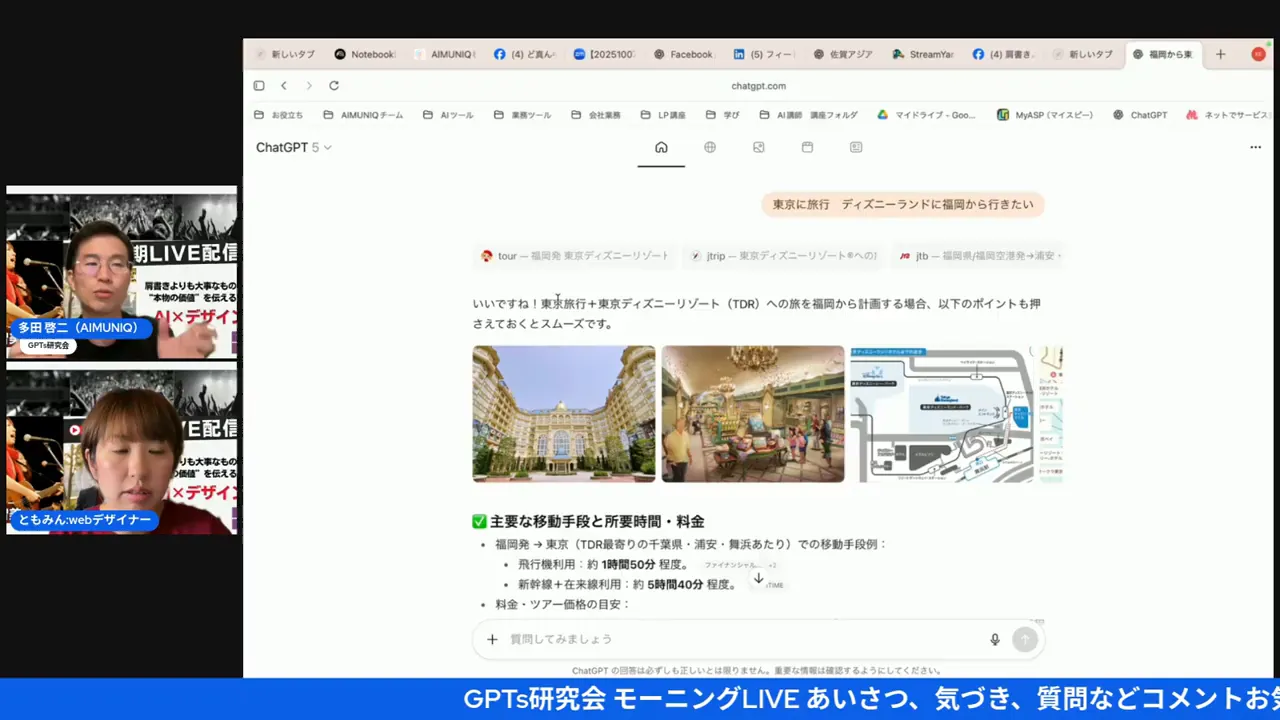The width and height of the screenshot is (1280, 720).
Task: Click the image gallery icon
Action: coord(759,147)
